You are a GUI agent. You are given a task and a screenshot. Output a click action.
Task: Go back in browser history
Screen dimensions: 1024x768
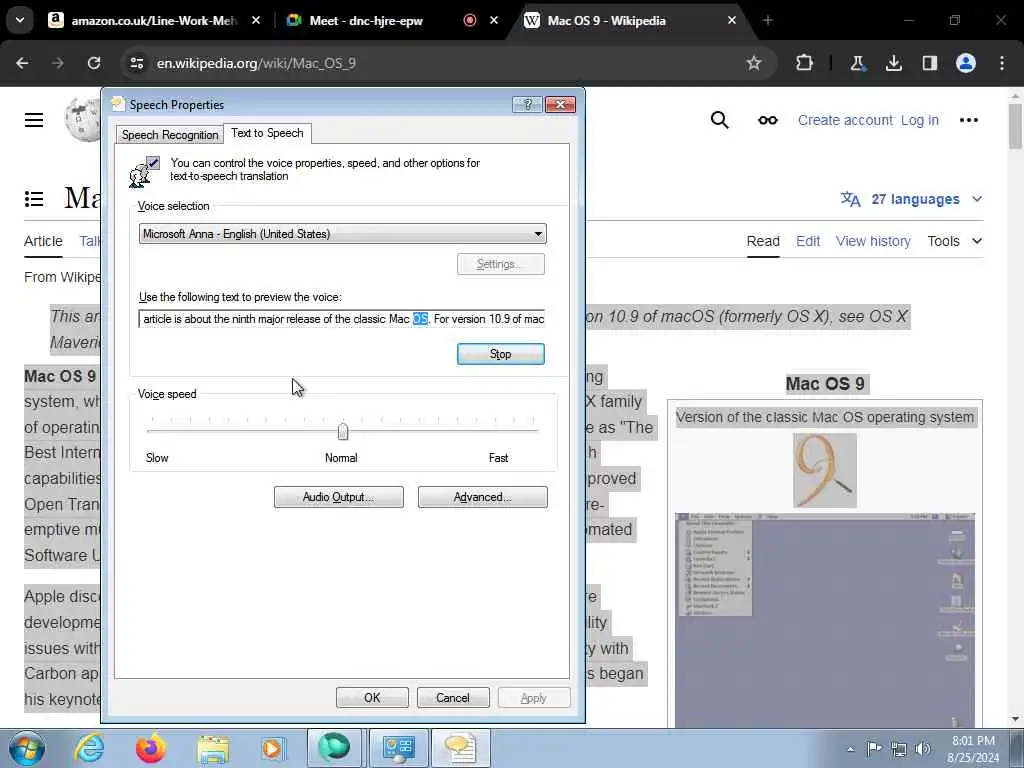tap(22, 63)
